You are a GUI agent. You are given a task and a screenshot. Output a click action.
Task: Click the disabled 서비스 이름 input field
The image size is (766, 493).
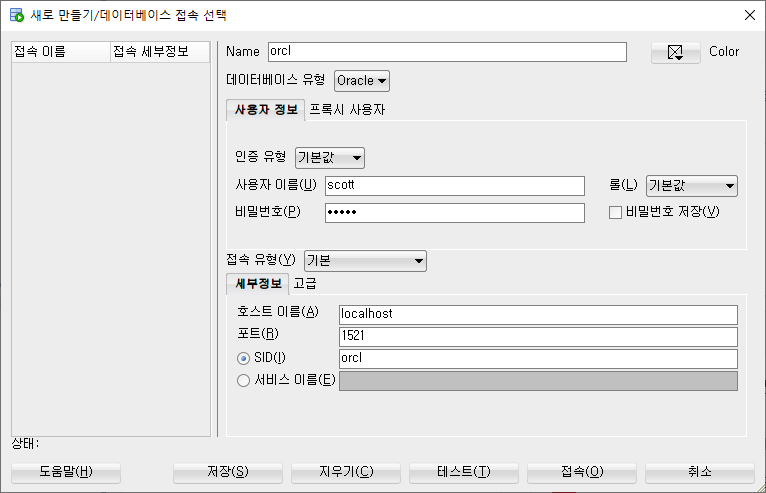pyautogui.click(x=538, y=381)
